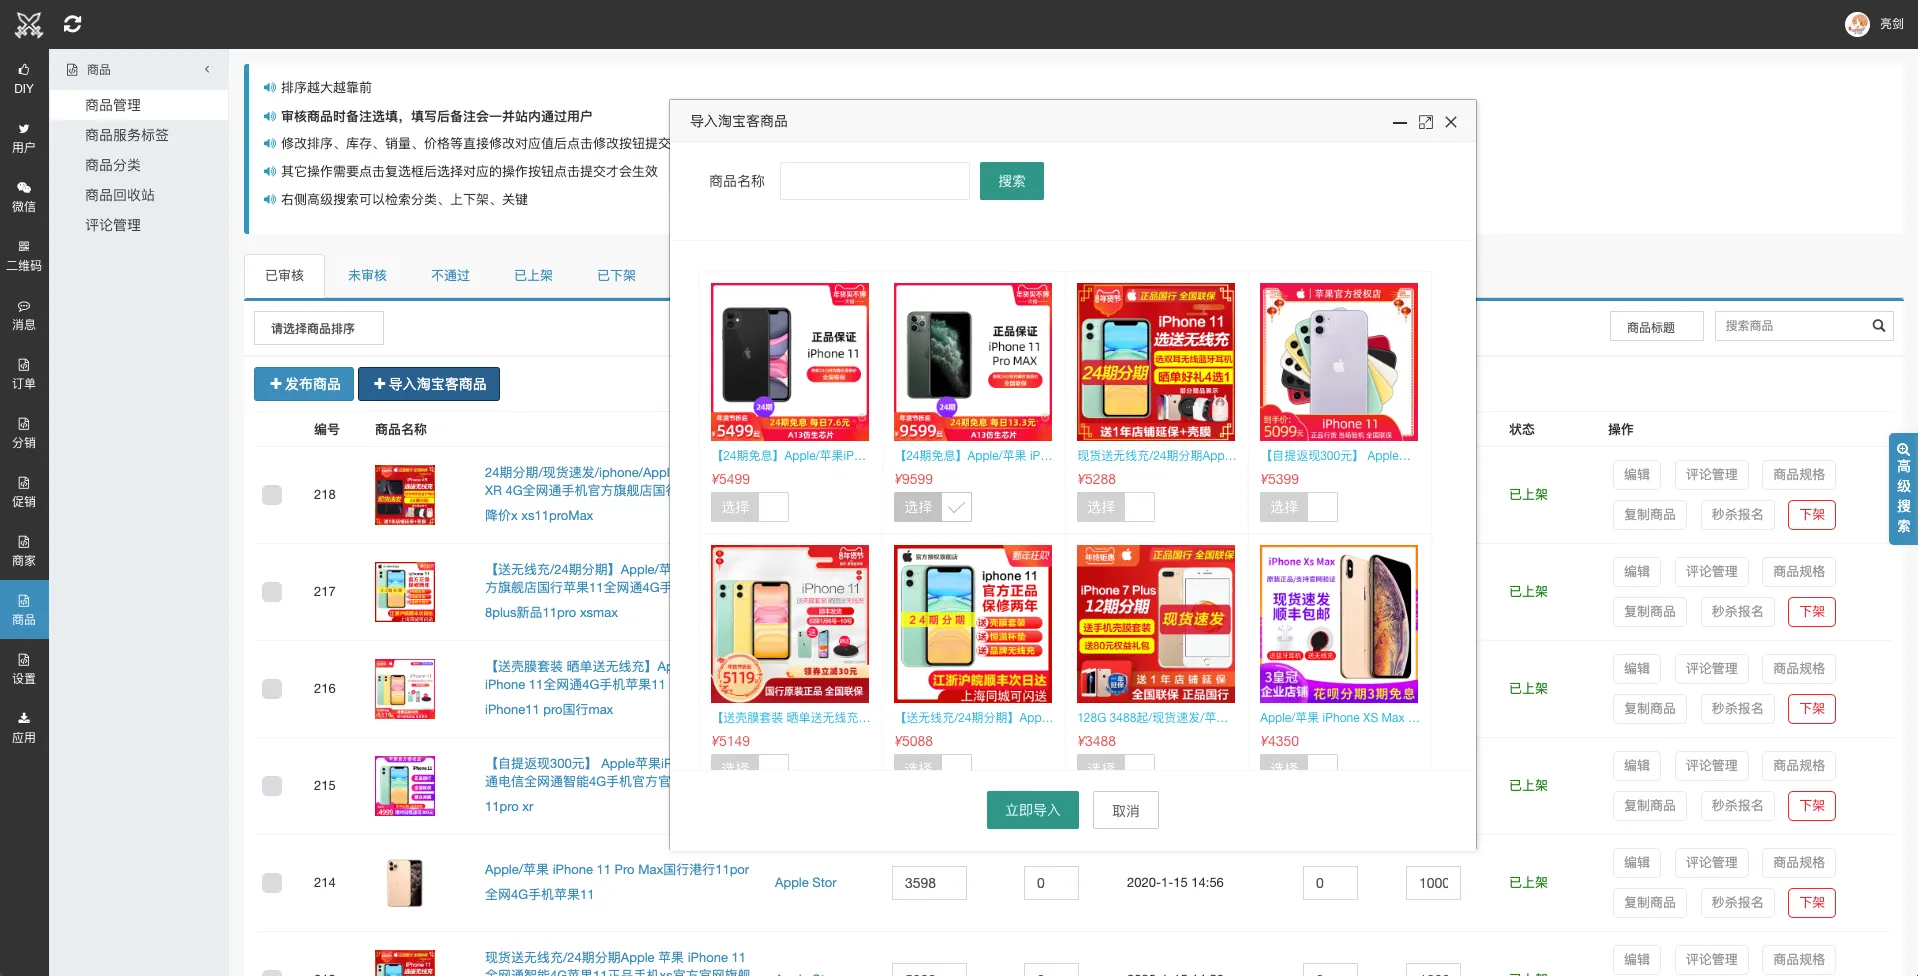Switch to the 未审核 tab
Screen dimensions: 1918x976
367,276
